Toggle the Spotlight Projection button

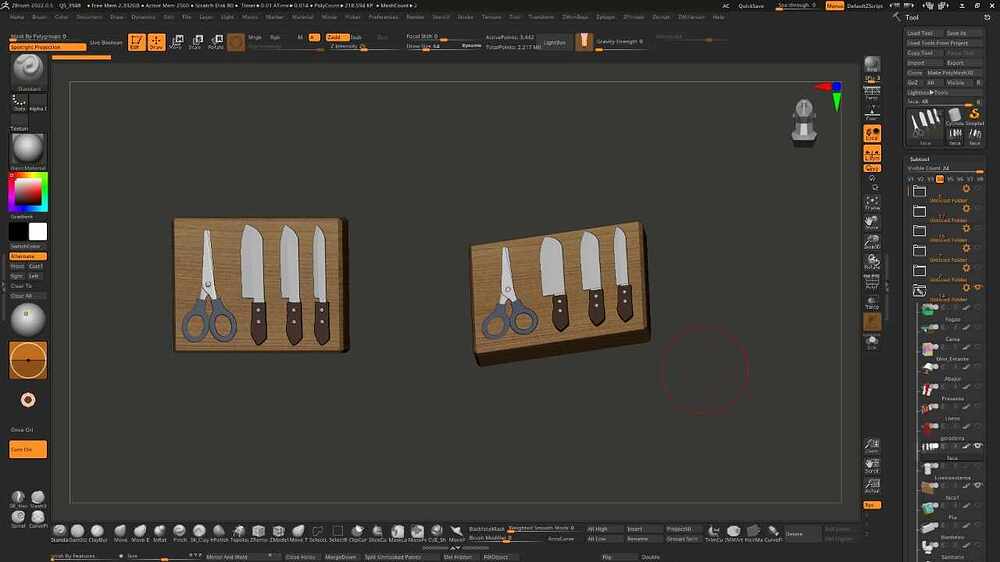click(47, 47)
